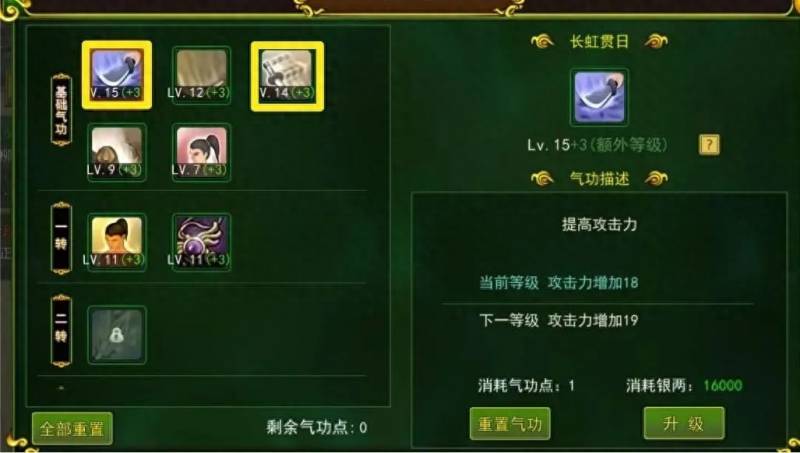Select the 二转 category label
The image size is (800, 453).
tap(61, 331)
